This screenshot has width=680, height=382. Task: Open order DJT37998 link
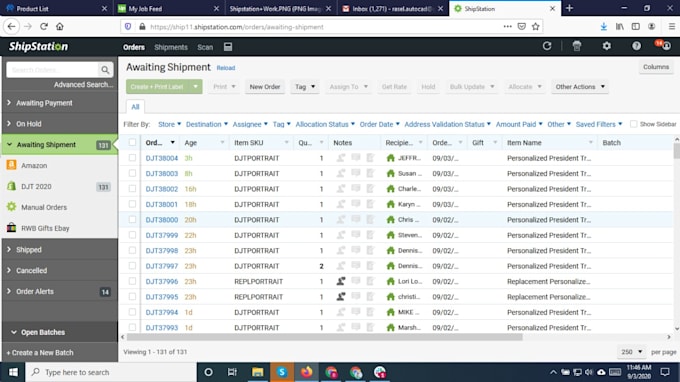point(162,251)
